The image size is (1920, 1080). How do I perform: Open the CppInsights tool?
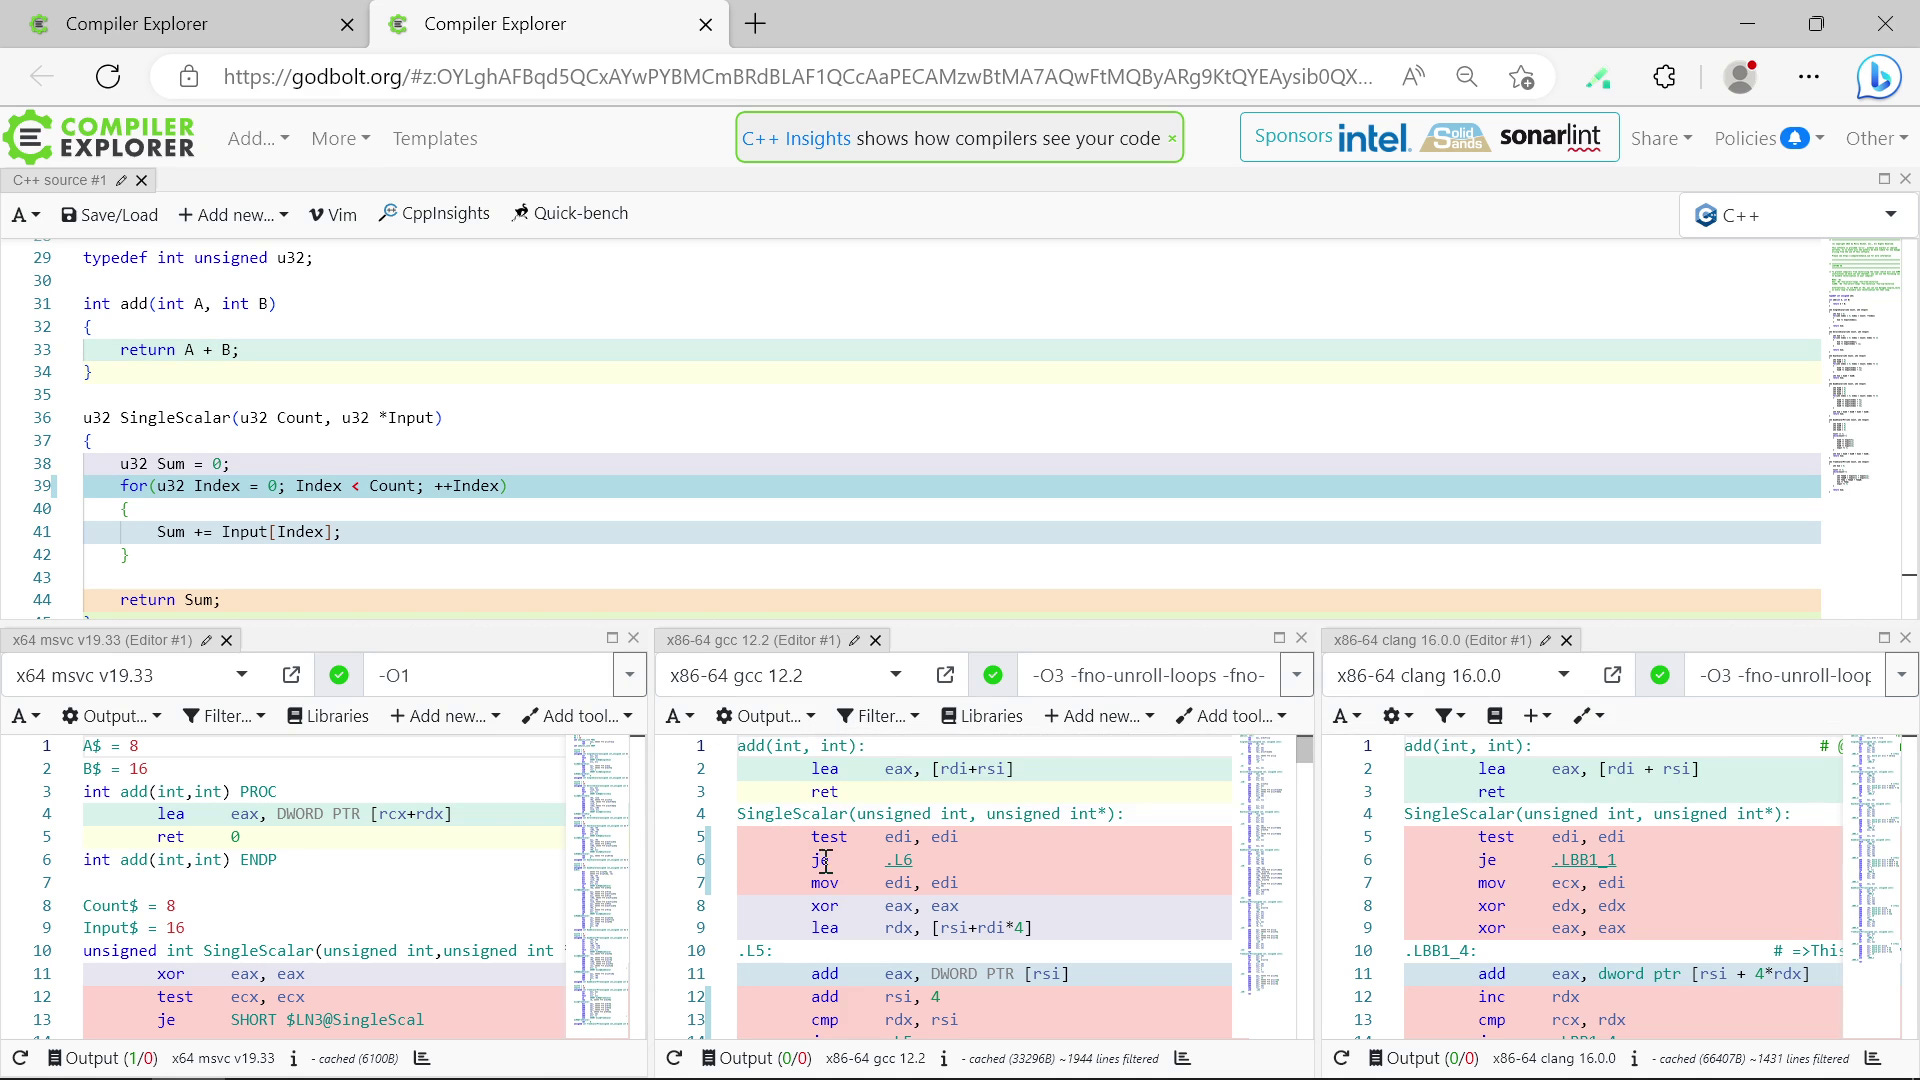(434, 213)
